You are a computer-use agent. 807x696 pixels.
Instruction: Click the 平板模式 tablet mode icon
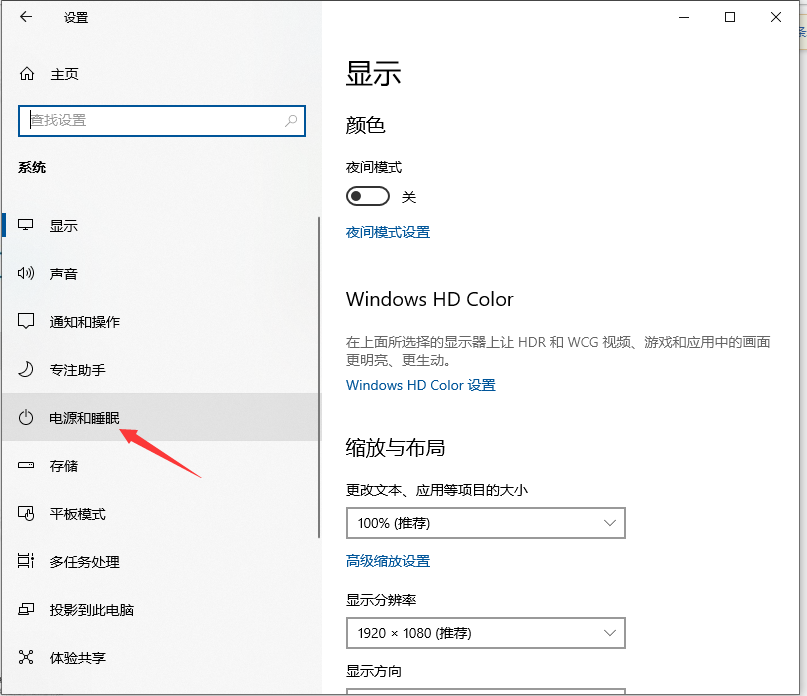tap(26, 513)
